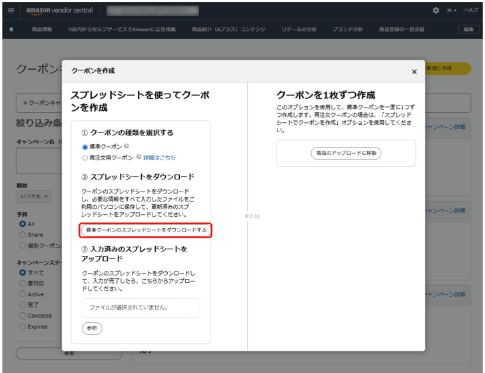Open the リテールの分析 menu

tap(299, 29)
